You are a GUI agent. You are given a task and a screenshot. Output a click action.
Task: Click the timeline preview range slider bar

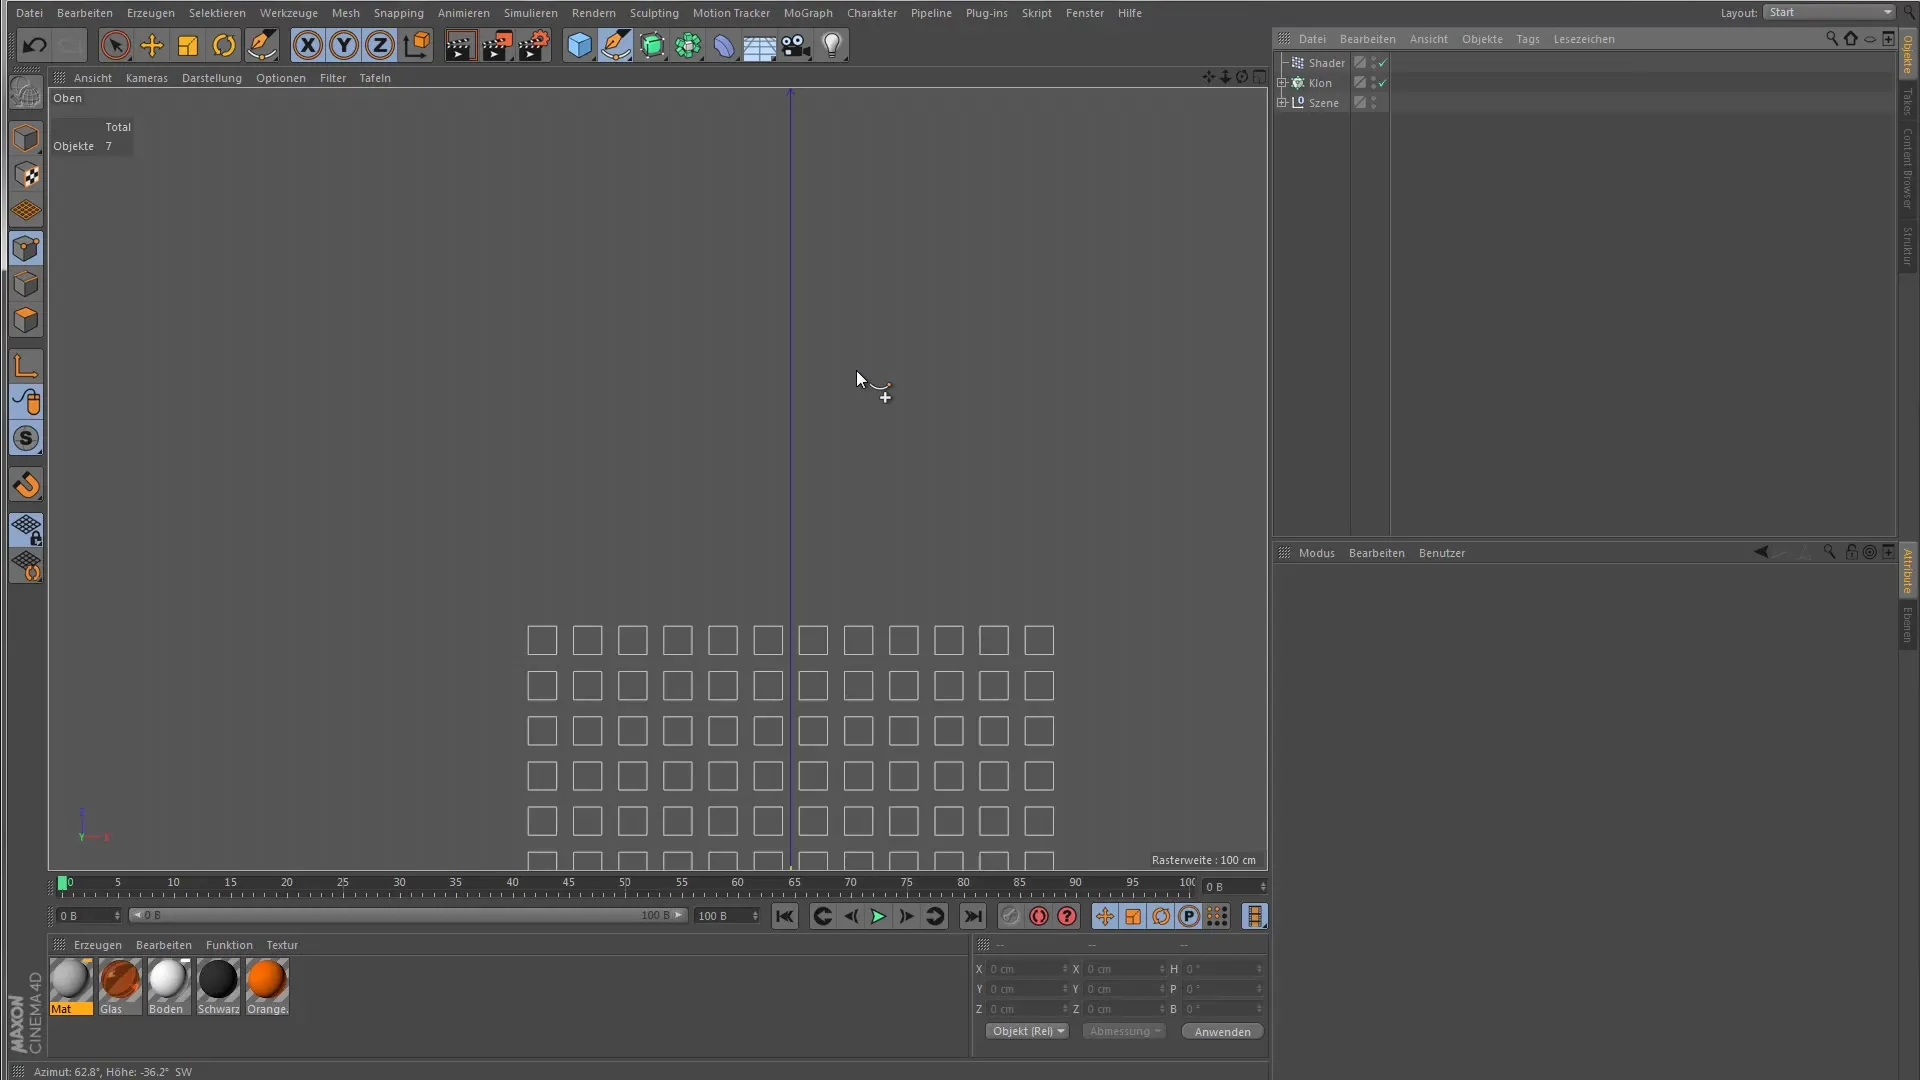pos(408,916)
